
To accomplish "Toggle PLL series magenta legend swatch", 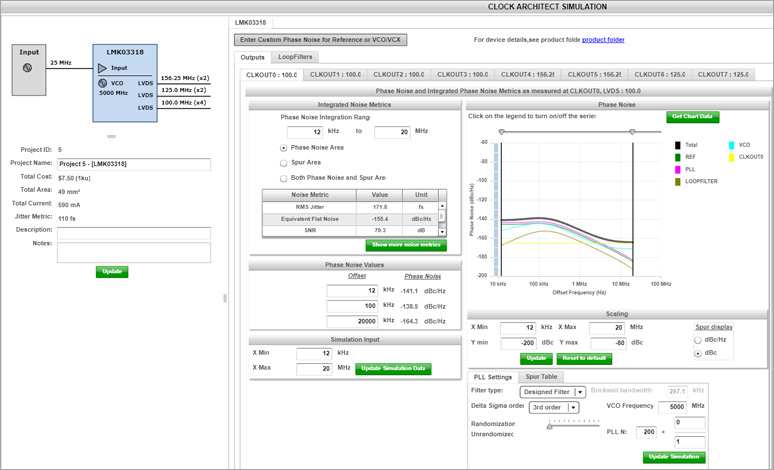I will [678, 169].
